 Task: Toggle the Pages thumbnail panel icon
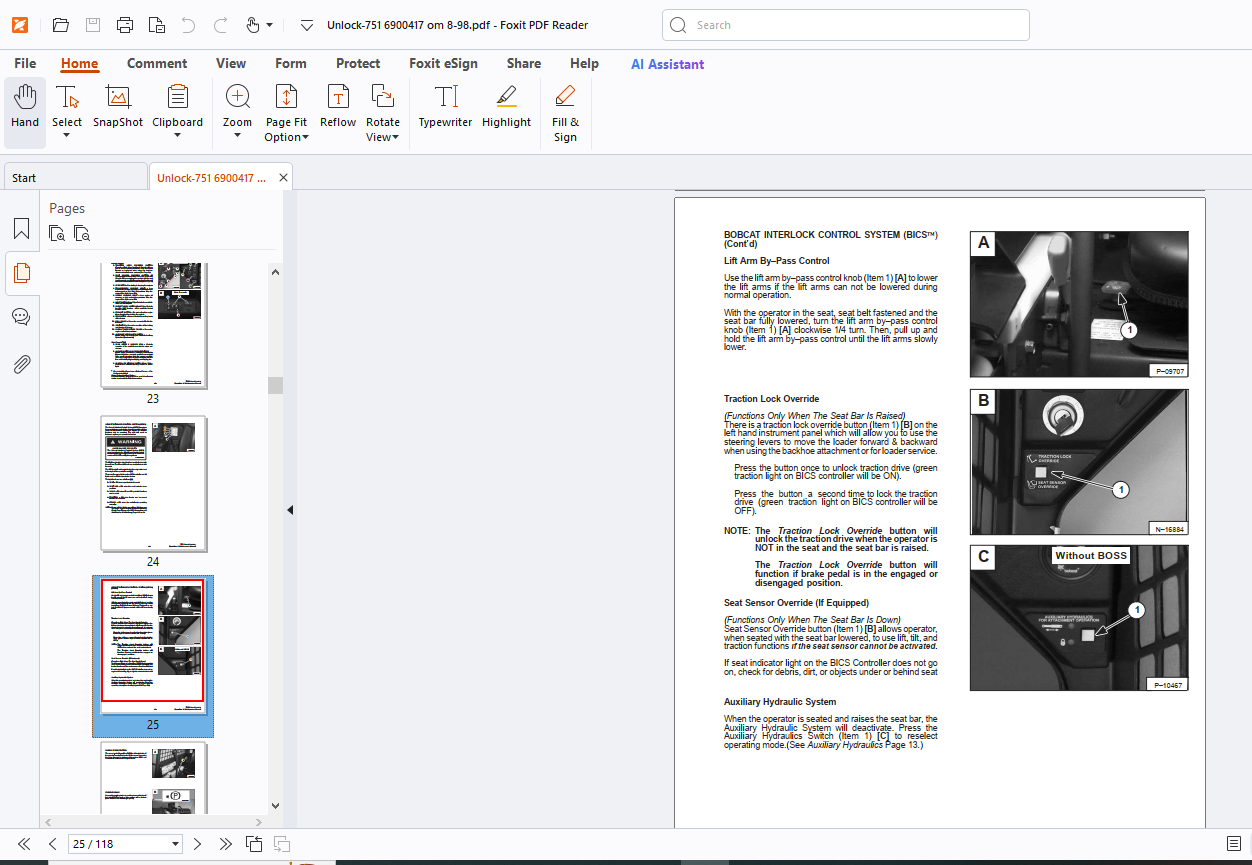[21, 272]
